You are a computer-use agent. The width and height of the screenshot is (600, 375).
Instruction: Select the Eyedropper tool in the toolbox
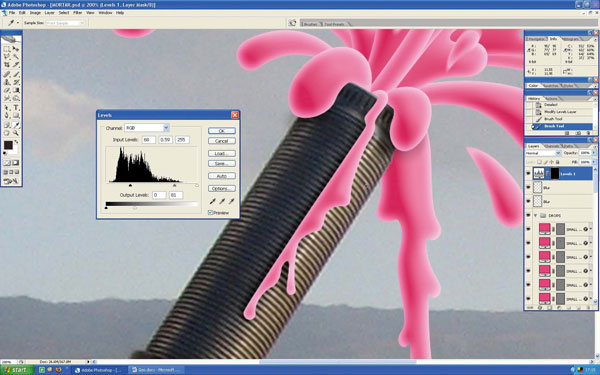[16, 125]
